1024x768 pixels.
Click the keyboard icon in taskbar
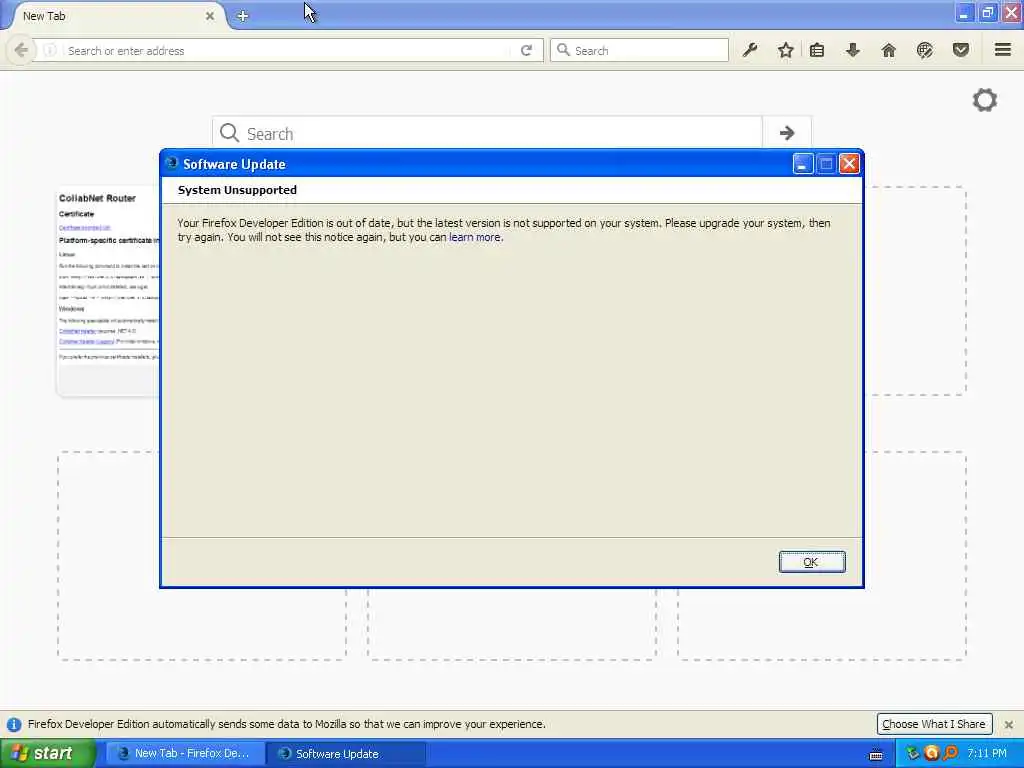pyautogui.click(x=876, y=754)
